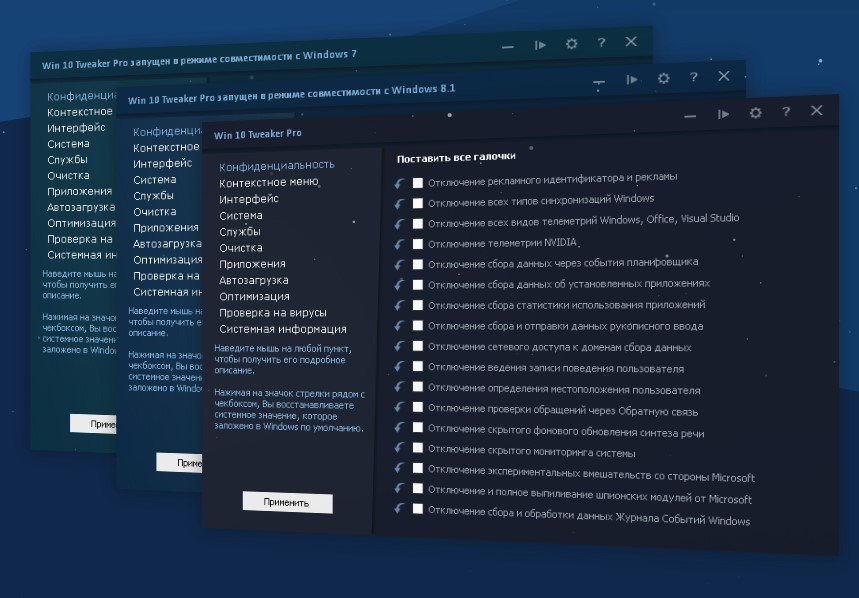Click the question mark help icon in front window

pos(786,112)
